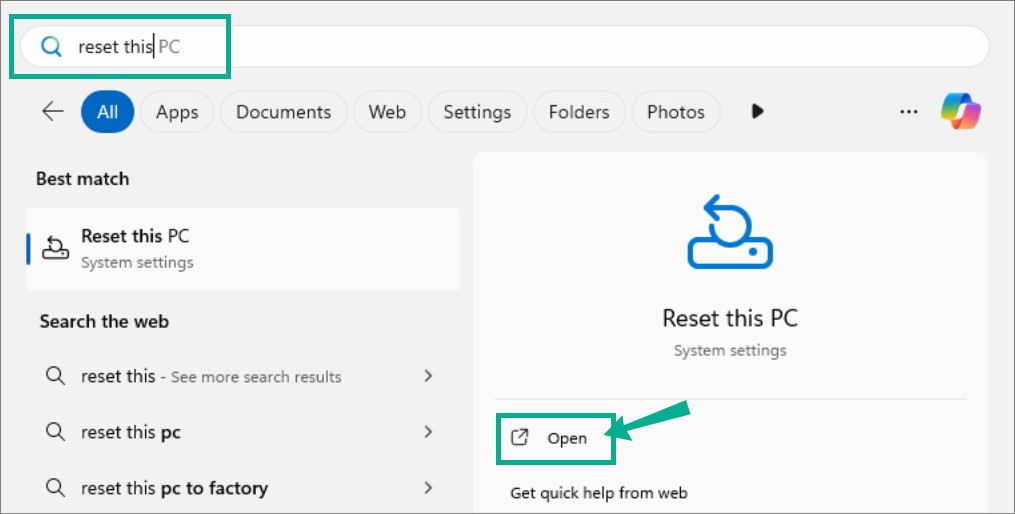Click the search magnifier icon in search box
This screenshot has width=1015, height=514.
pyautogui.click(x=51, y=47)
